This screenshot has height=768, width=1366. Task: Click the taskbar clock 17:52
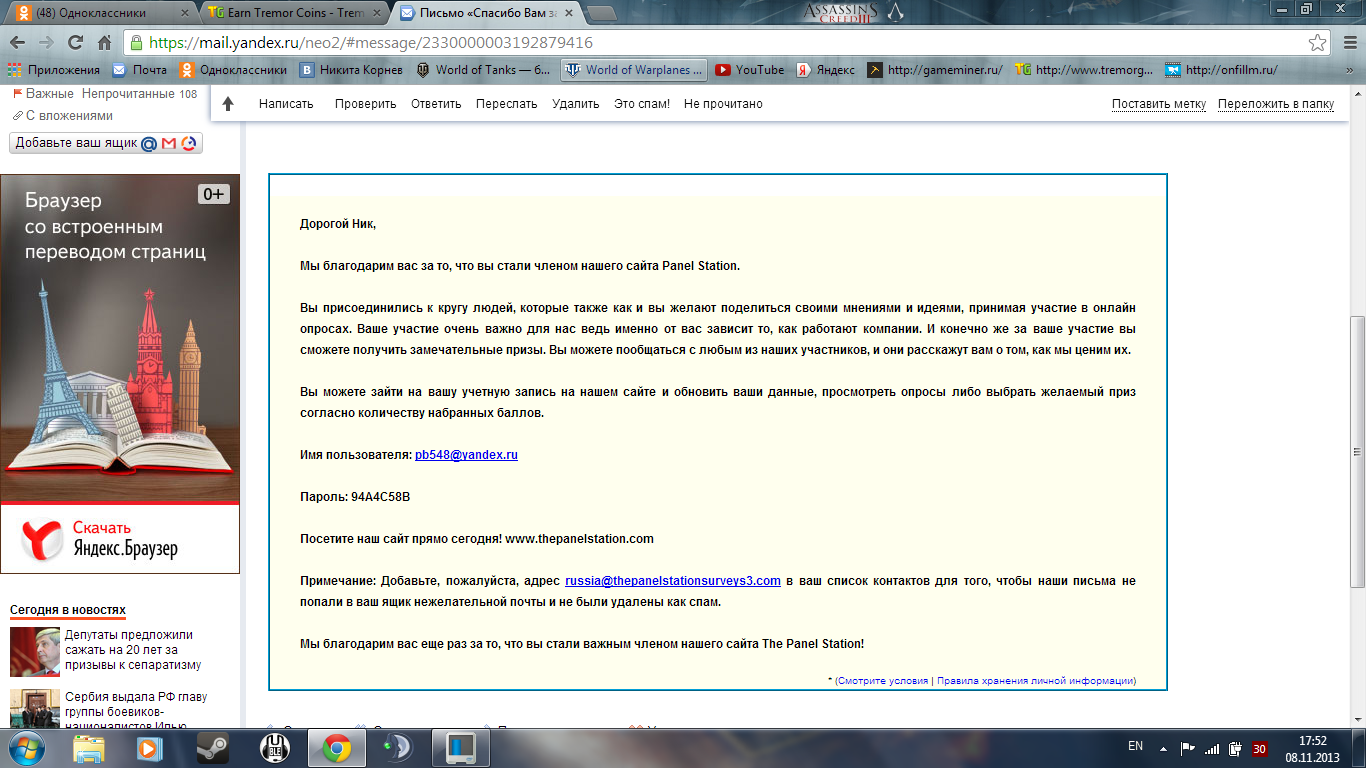pyautogui.click(x=1312, y=741)
